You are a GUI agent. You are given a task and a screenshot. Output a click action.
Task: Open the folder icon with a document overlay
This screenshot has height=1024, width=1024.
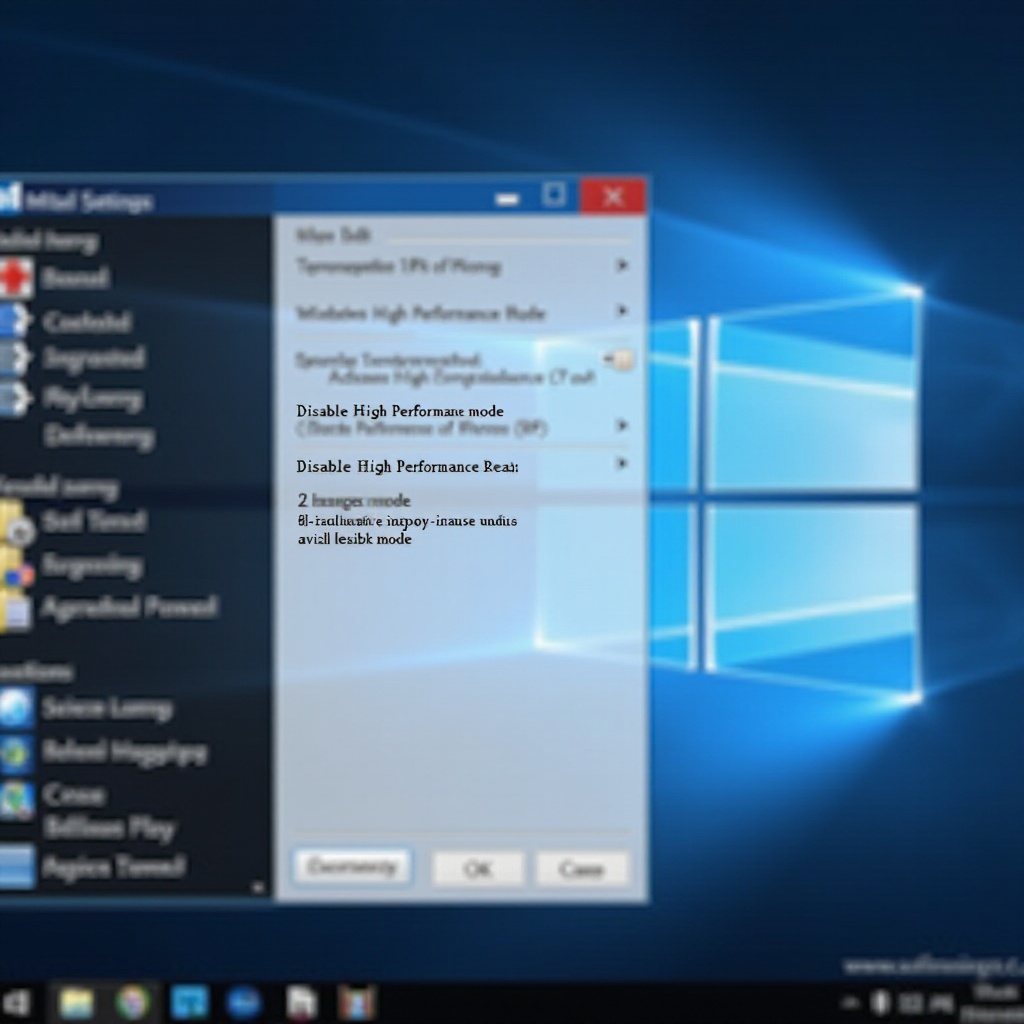(16, 610)
